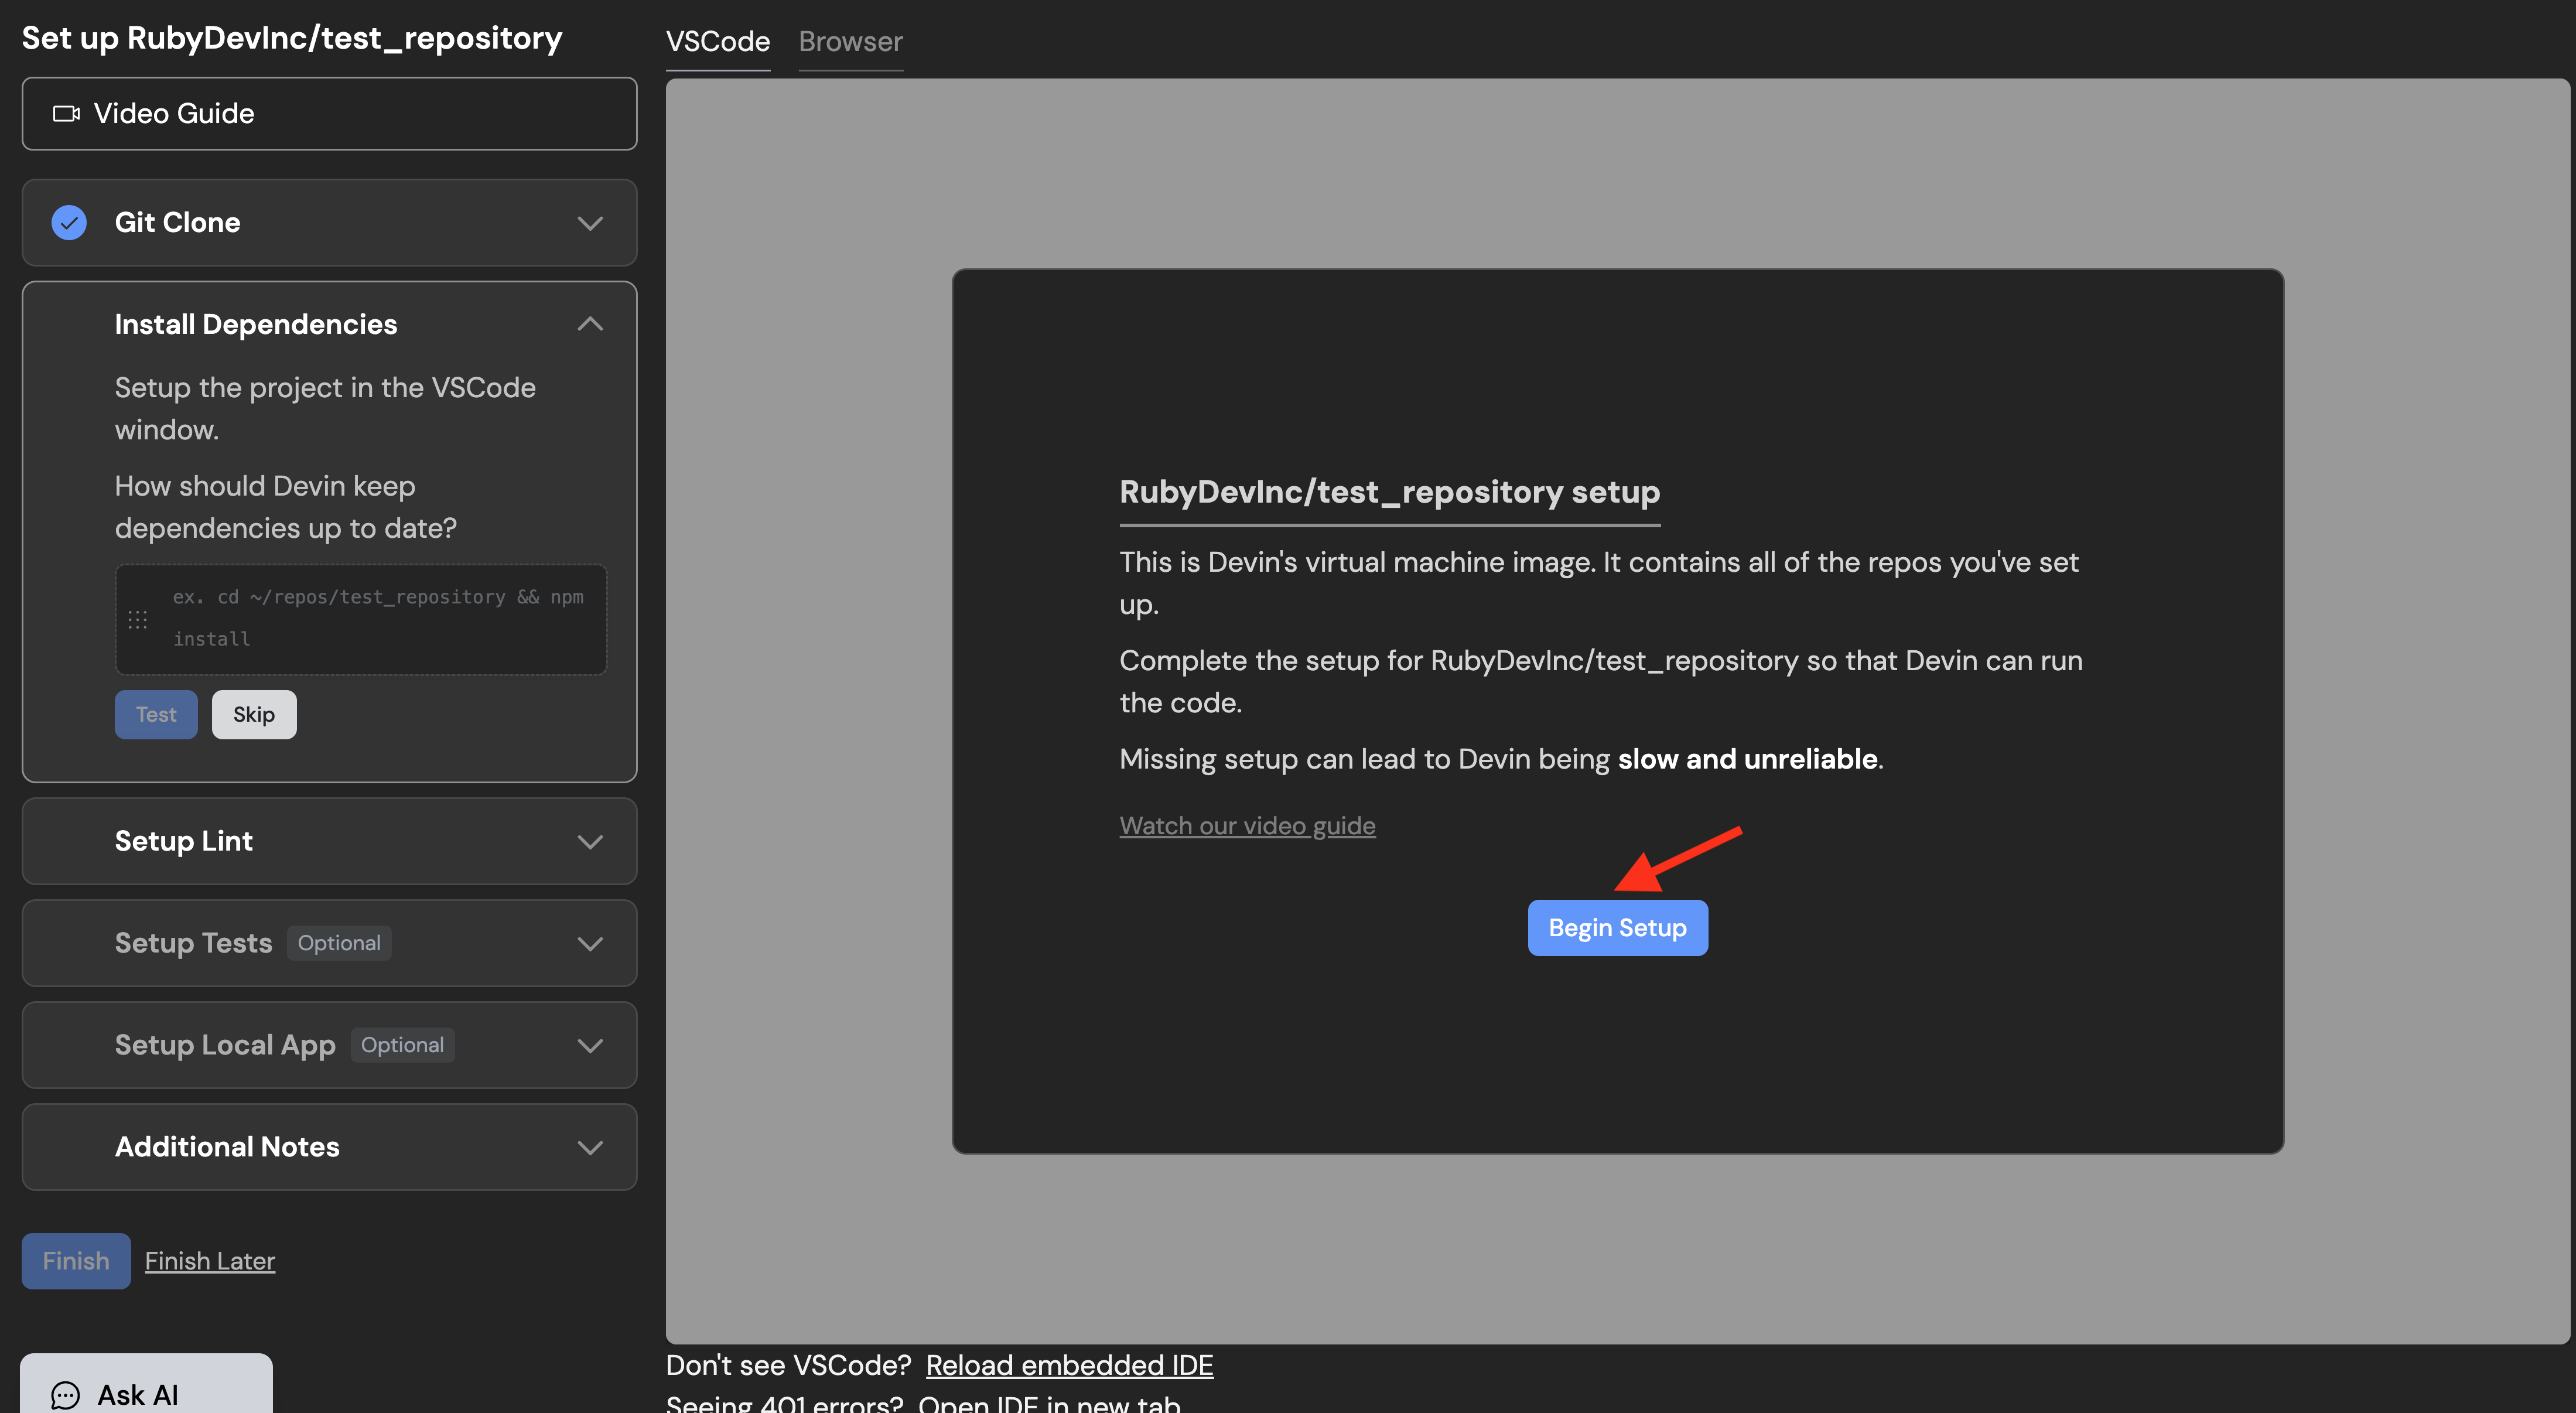Image resolution: width=2576 pixels, height=1413 pixels.
Task: Open the Watch our video guide link
Action: click(x=1247, y=825)
